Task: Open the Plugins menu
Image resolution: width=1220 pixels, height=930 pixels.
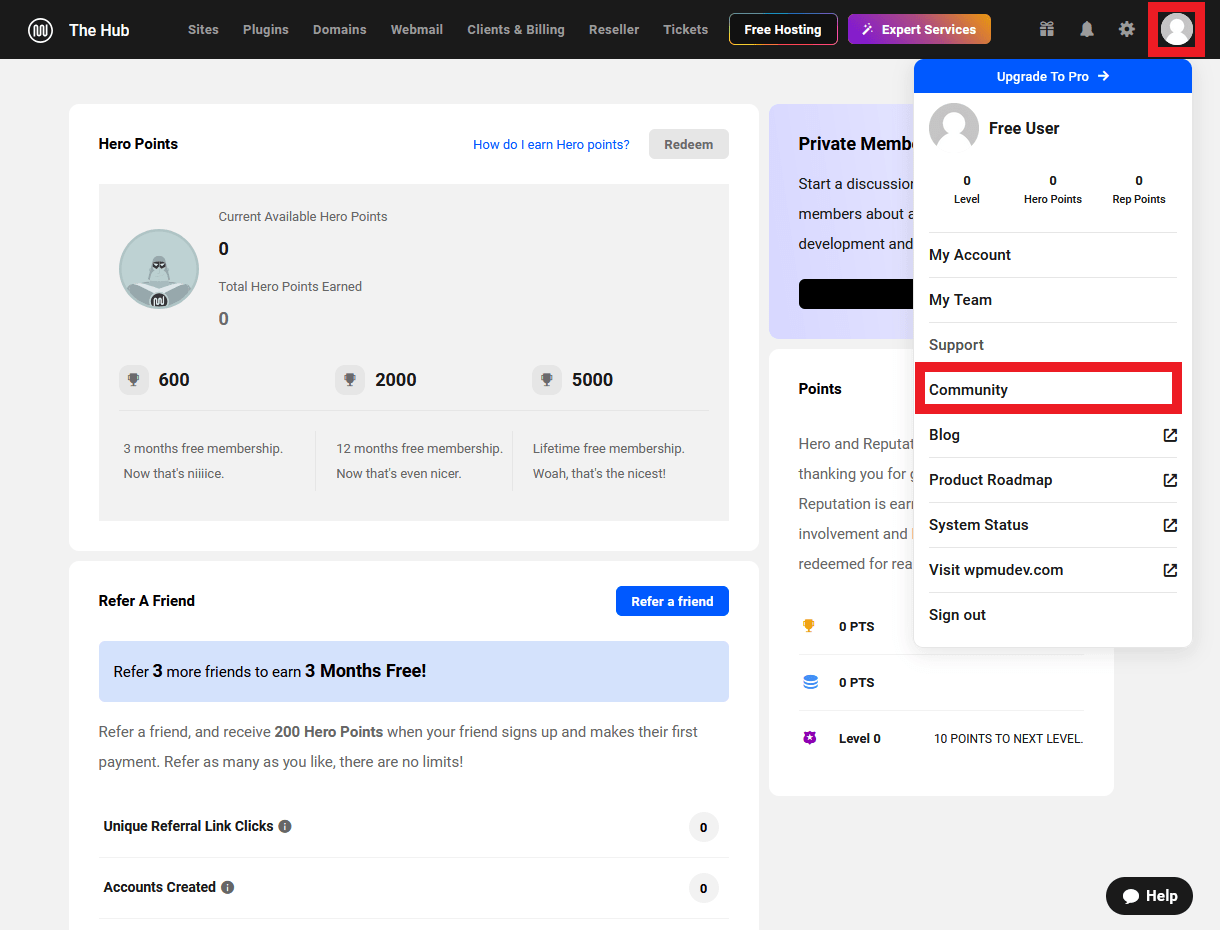Action: [266, 29]
